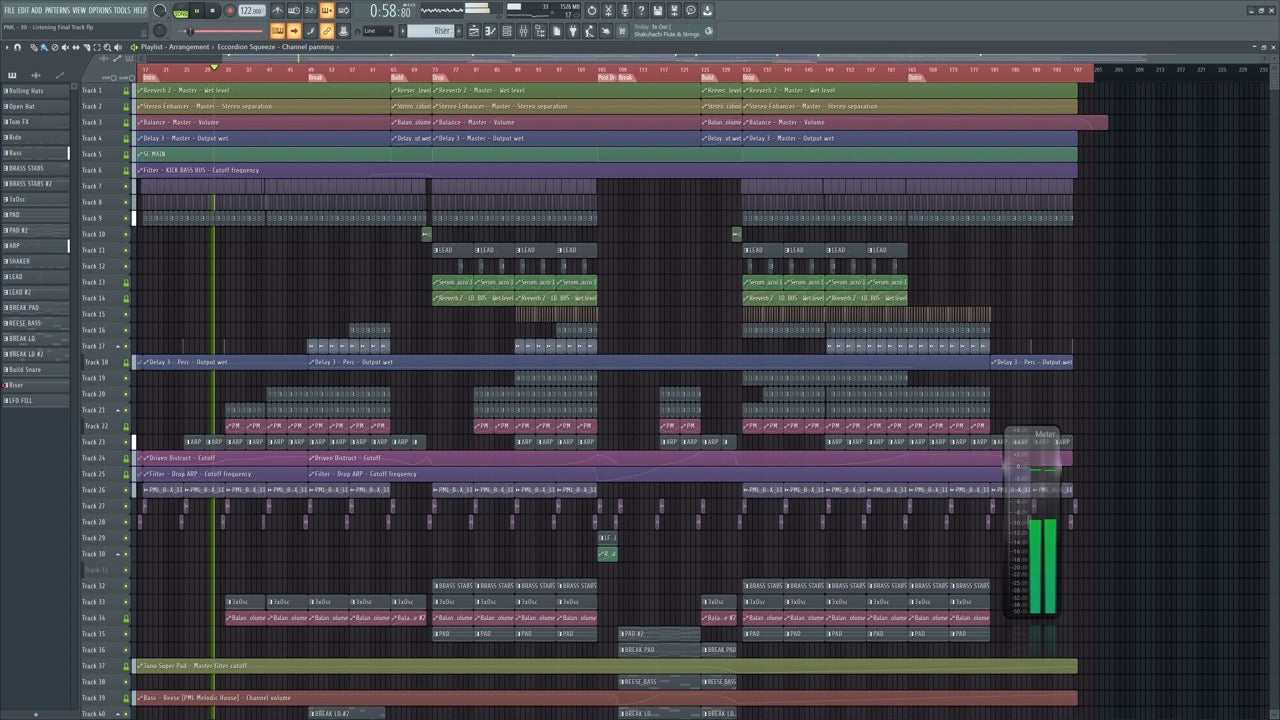1280x720 pixels.
Task: Toggle the Track 15 mute switch
Action: [126, 314]
